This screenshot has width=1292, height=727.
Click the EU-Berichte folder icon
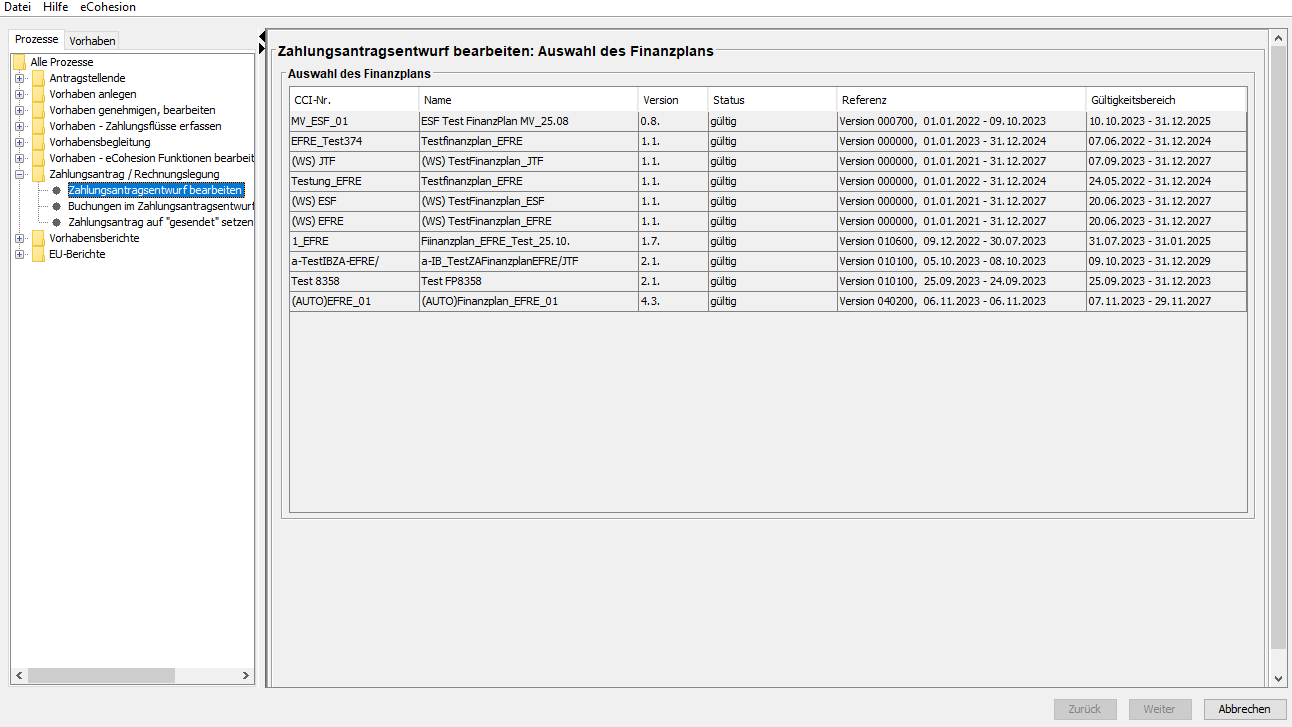click(38, 254)
